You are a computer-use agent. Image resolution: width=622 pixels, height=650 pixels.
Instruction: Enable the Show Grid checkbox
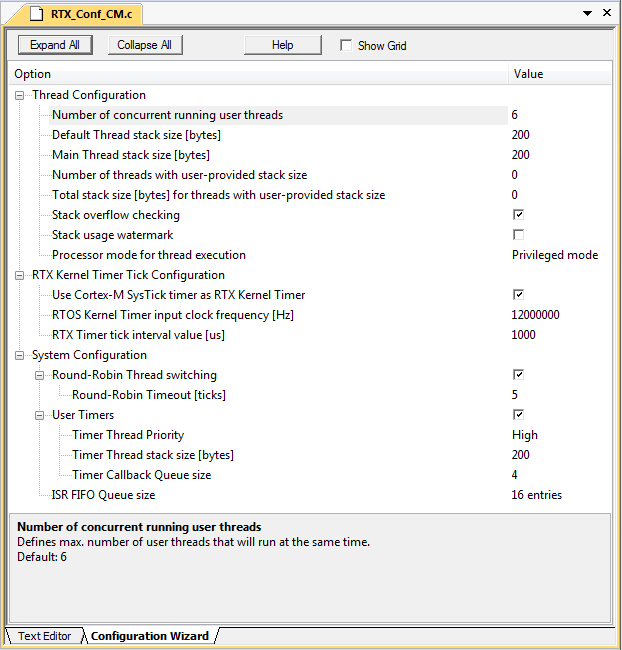[x=346, y=46]
